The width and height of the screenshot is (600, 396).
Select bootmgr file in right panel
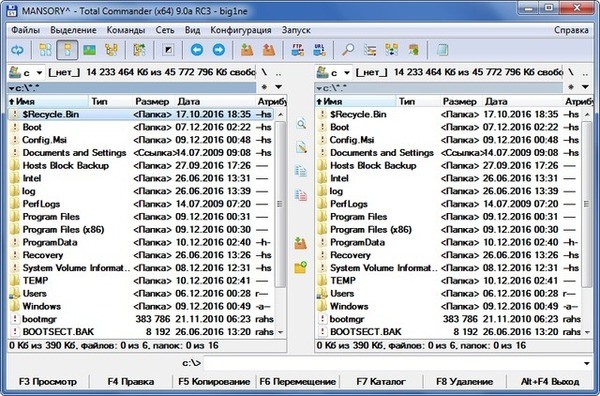[448, 319]
